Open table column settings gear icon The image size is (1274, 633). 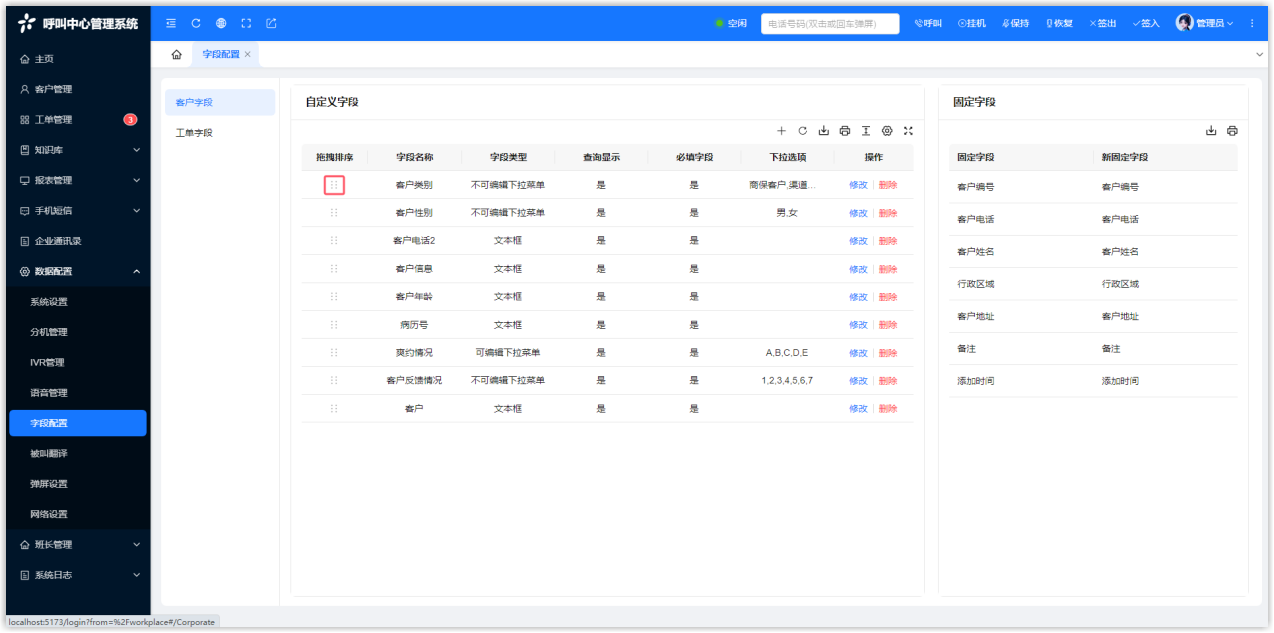[887, 131]
